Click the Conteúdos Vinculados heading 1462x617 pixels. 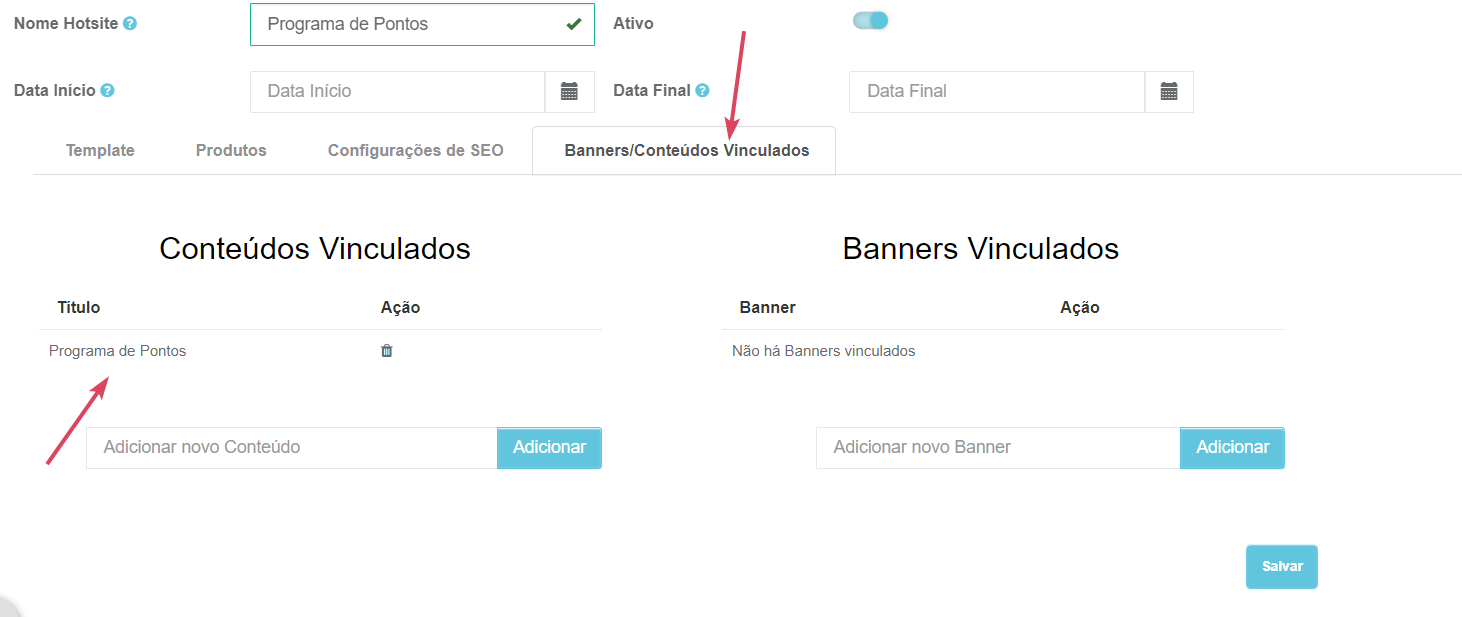tap(315, 248)
